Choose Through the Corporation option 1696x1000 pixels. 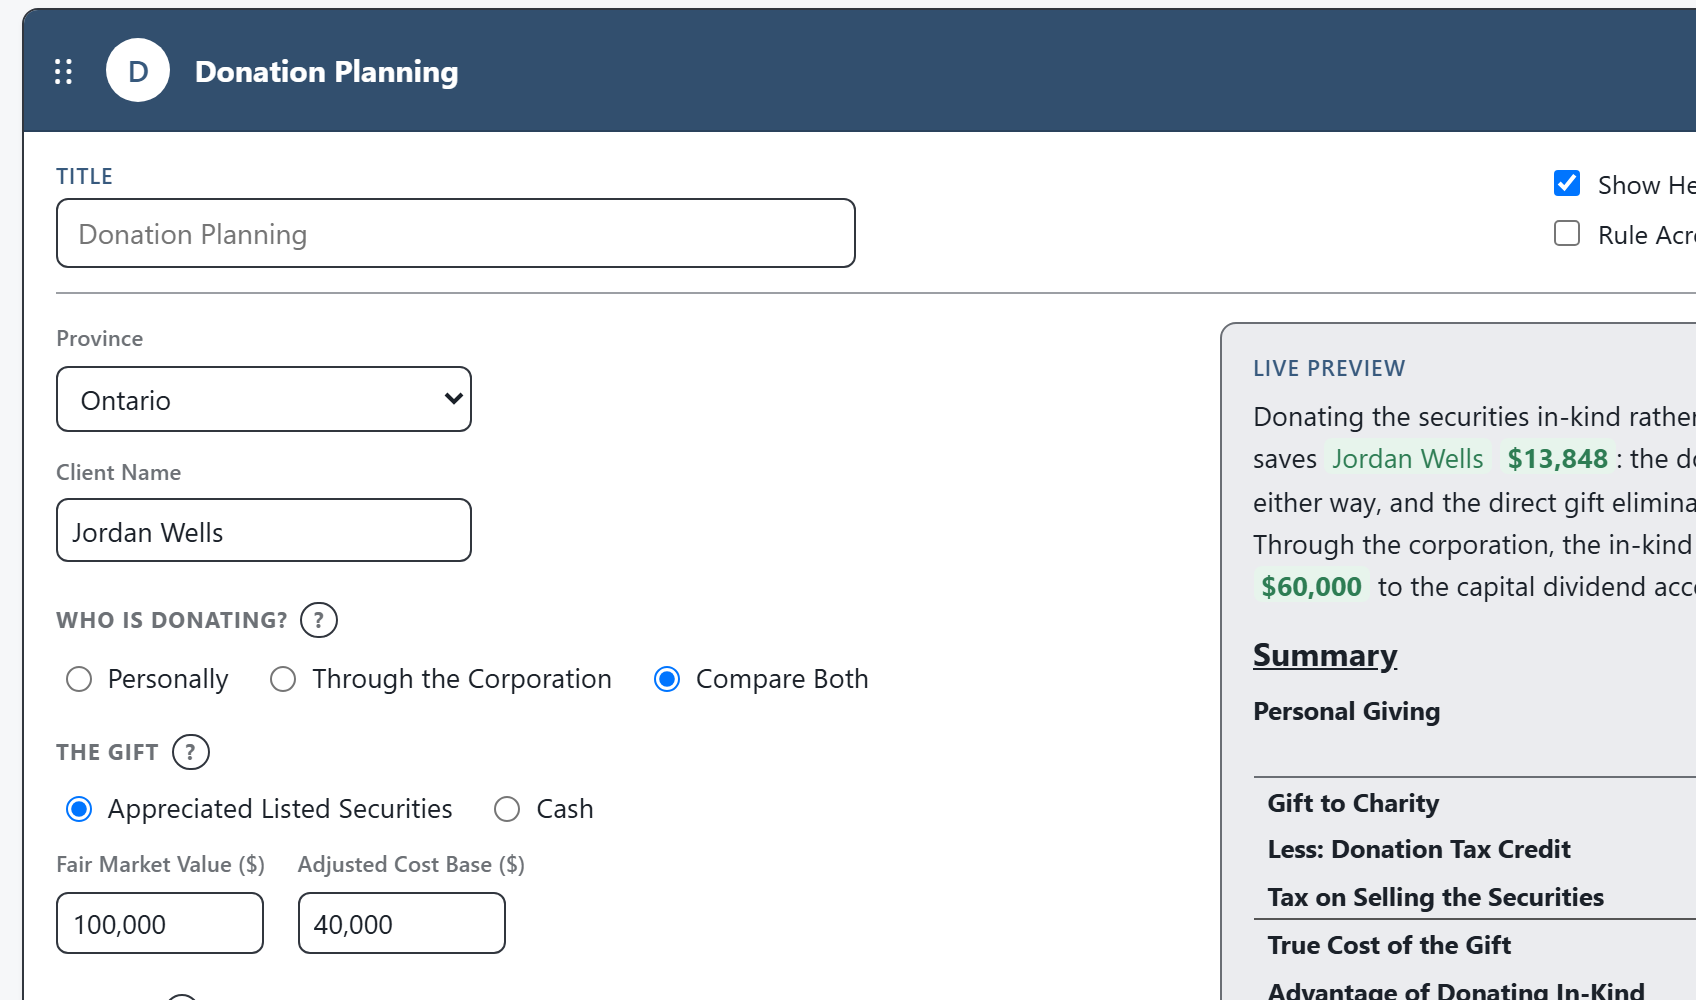[x=283, y=679]
